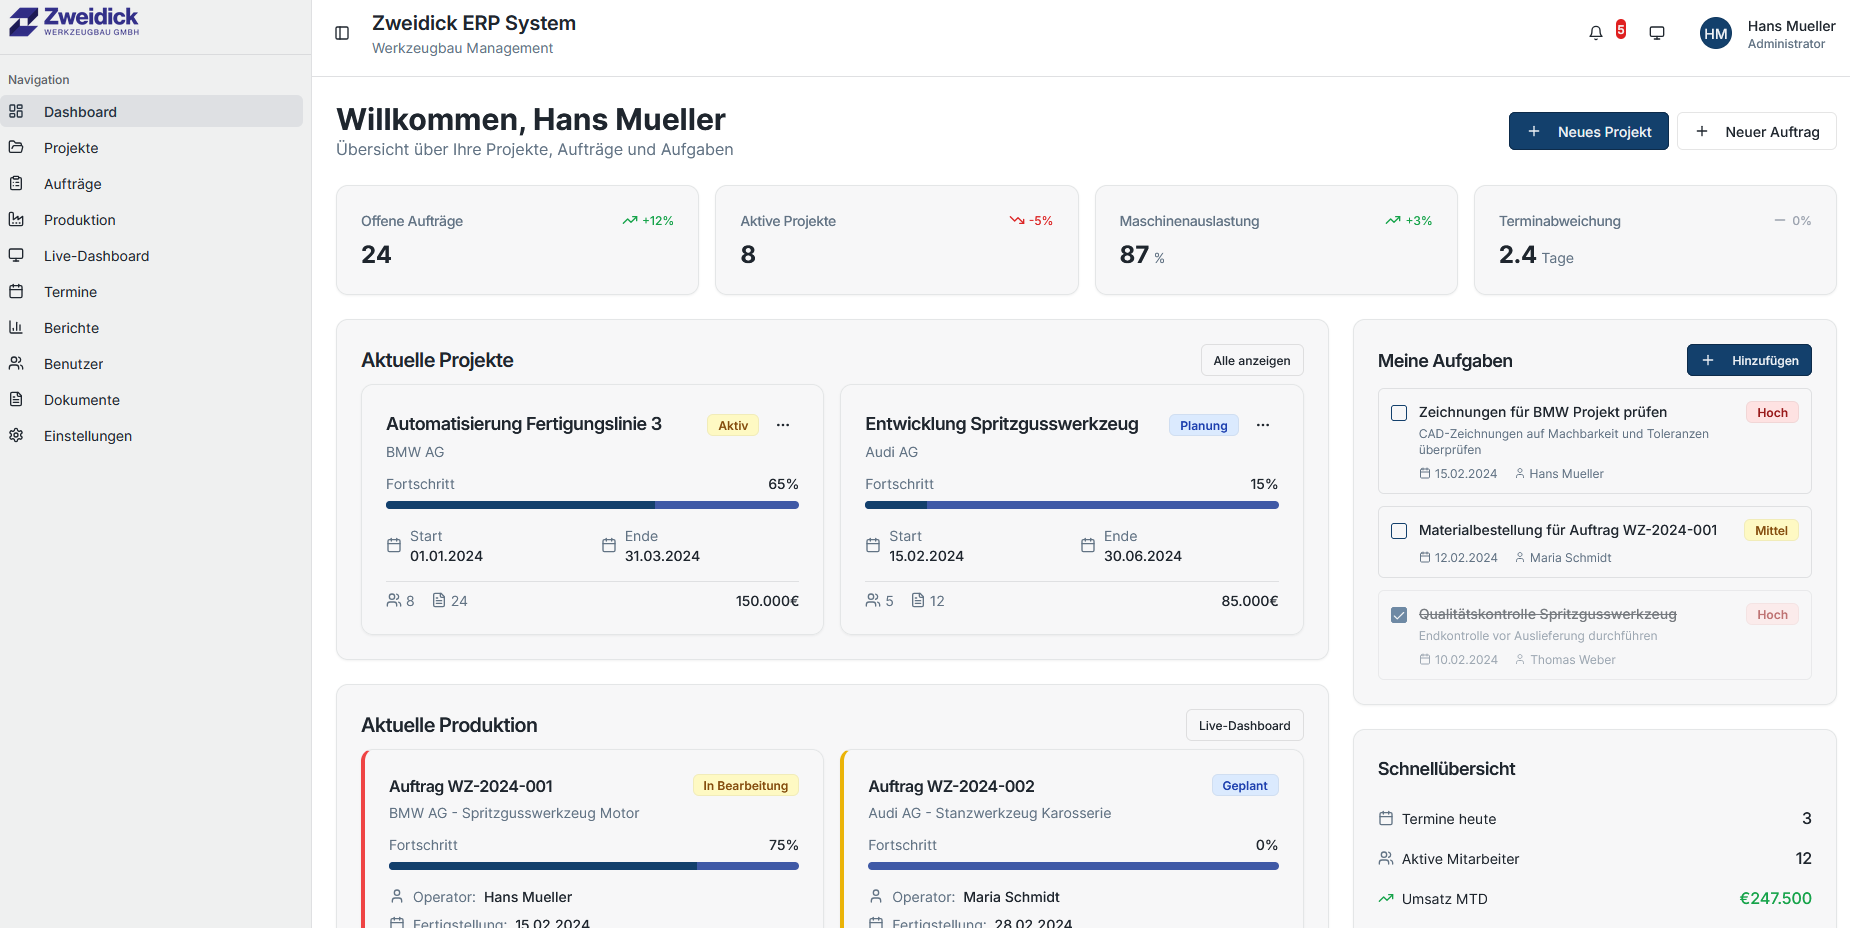
Task: Click the monitor icon in header
Action: 1657,33
